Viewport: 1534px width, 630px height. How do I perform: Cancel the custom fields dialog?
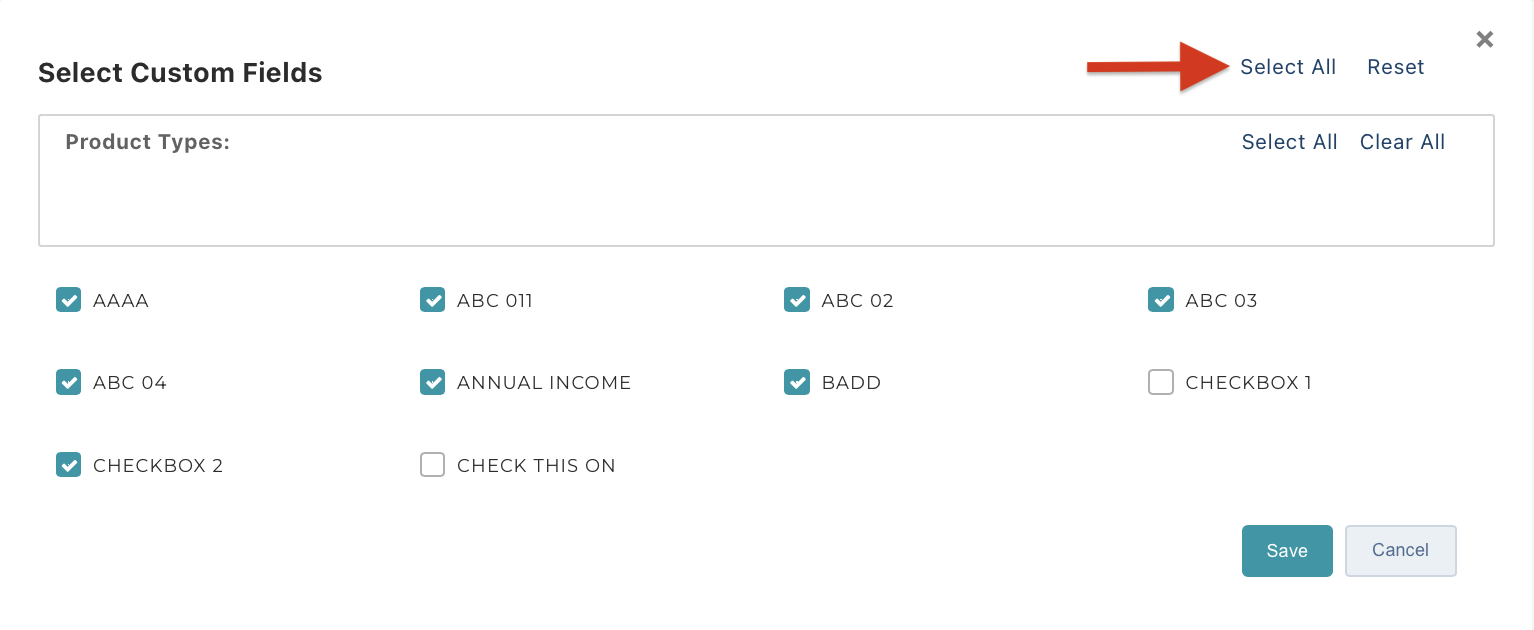pyautogui.click(x=1400, y=551)
